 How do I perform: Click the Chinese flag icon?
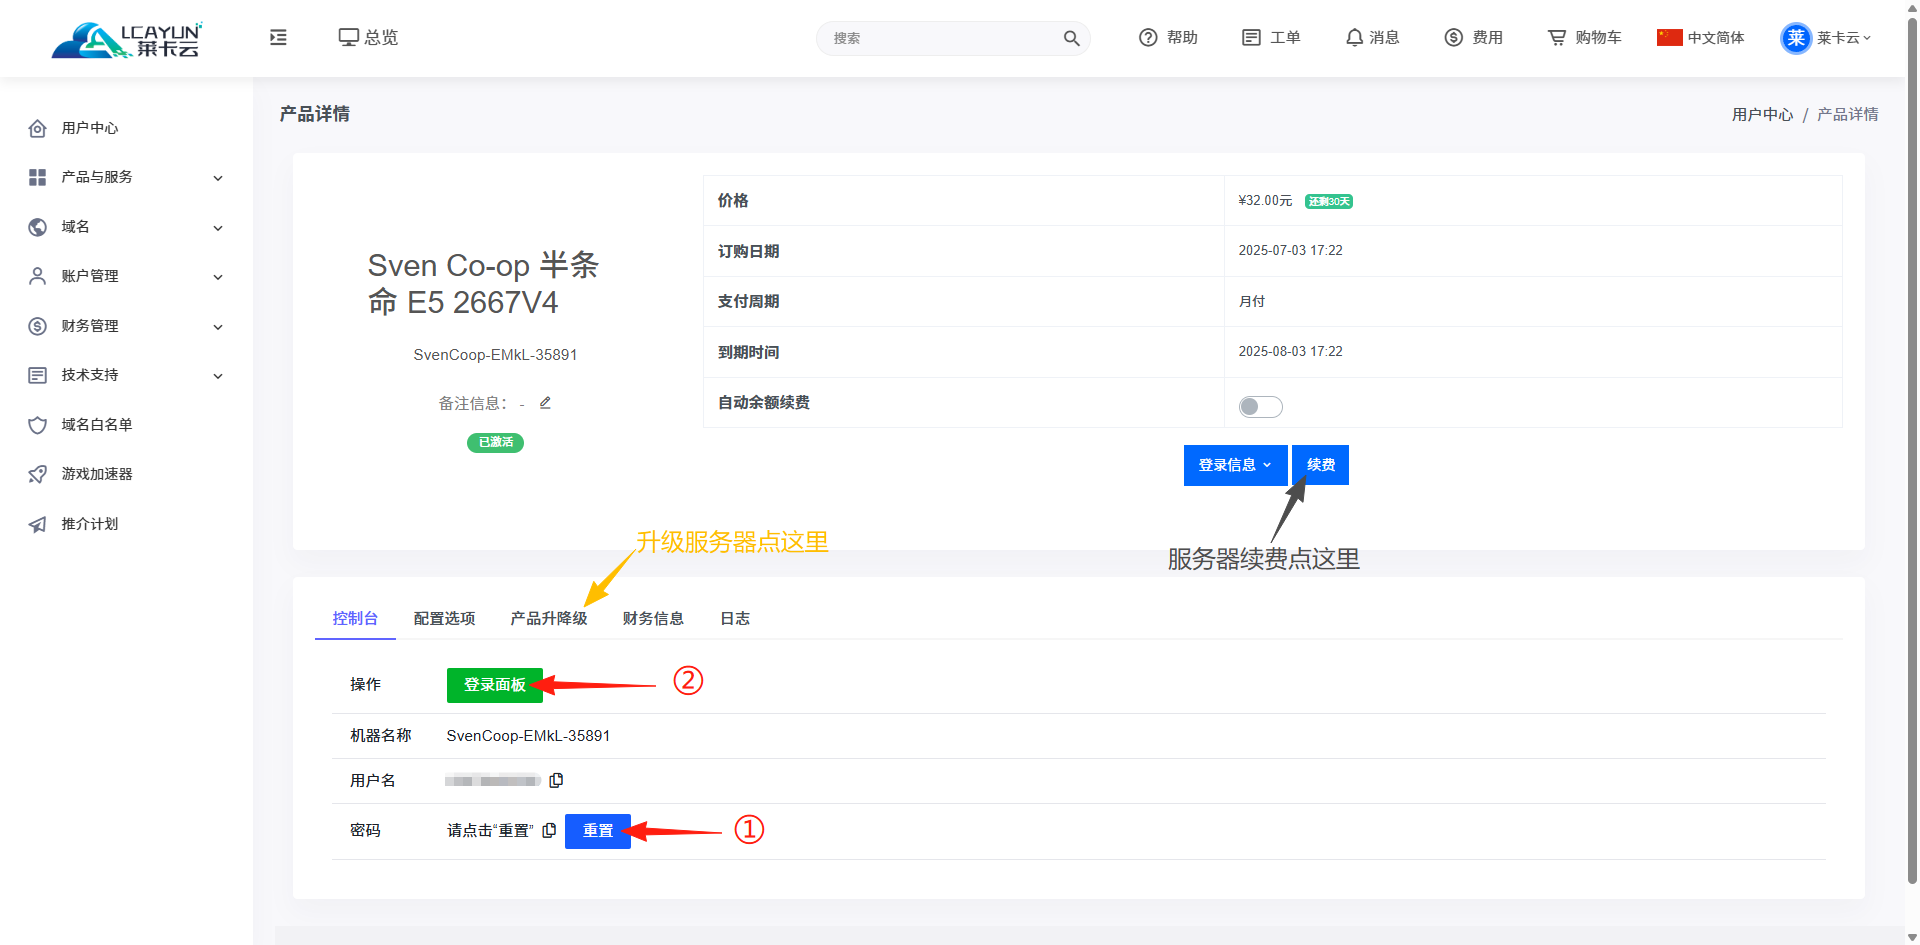click(1669, 37)
